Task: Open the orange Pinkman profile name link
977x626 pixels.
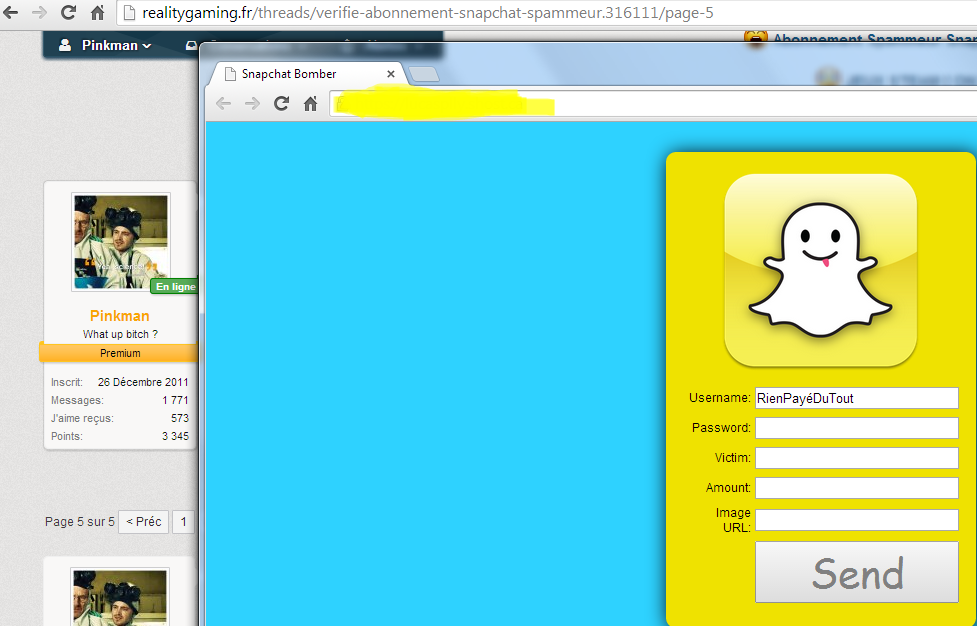Action: click(x=120, y=316)
